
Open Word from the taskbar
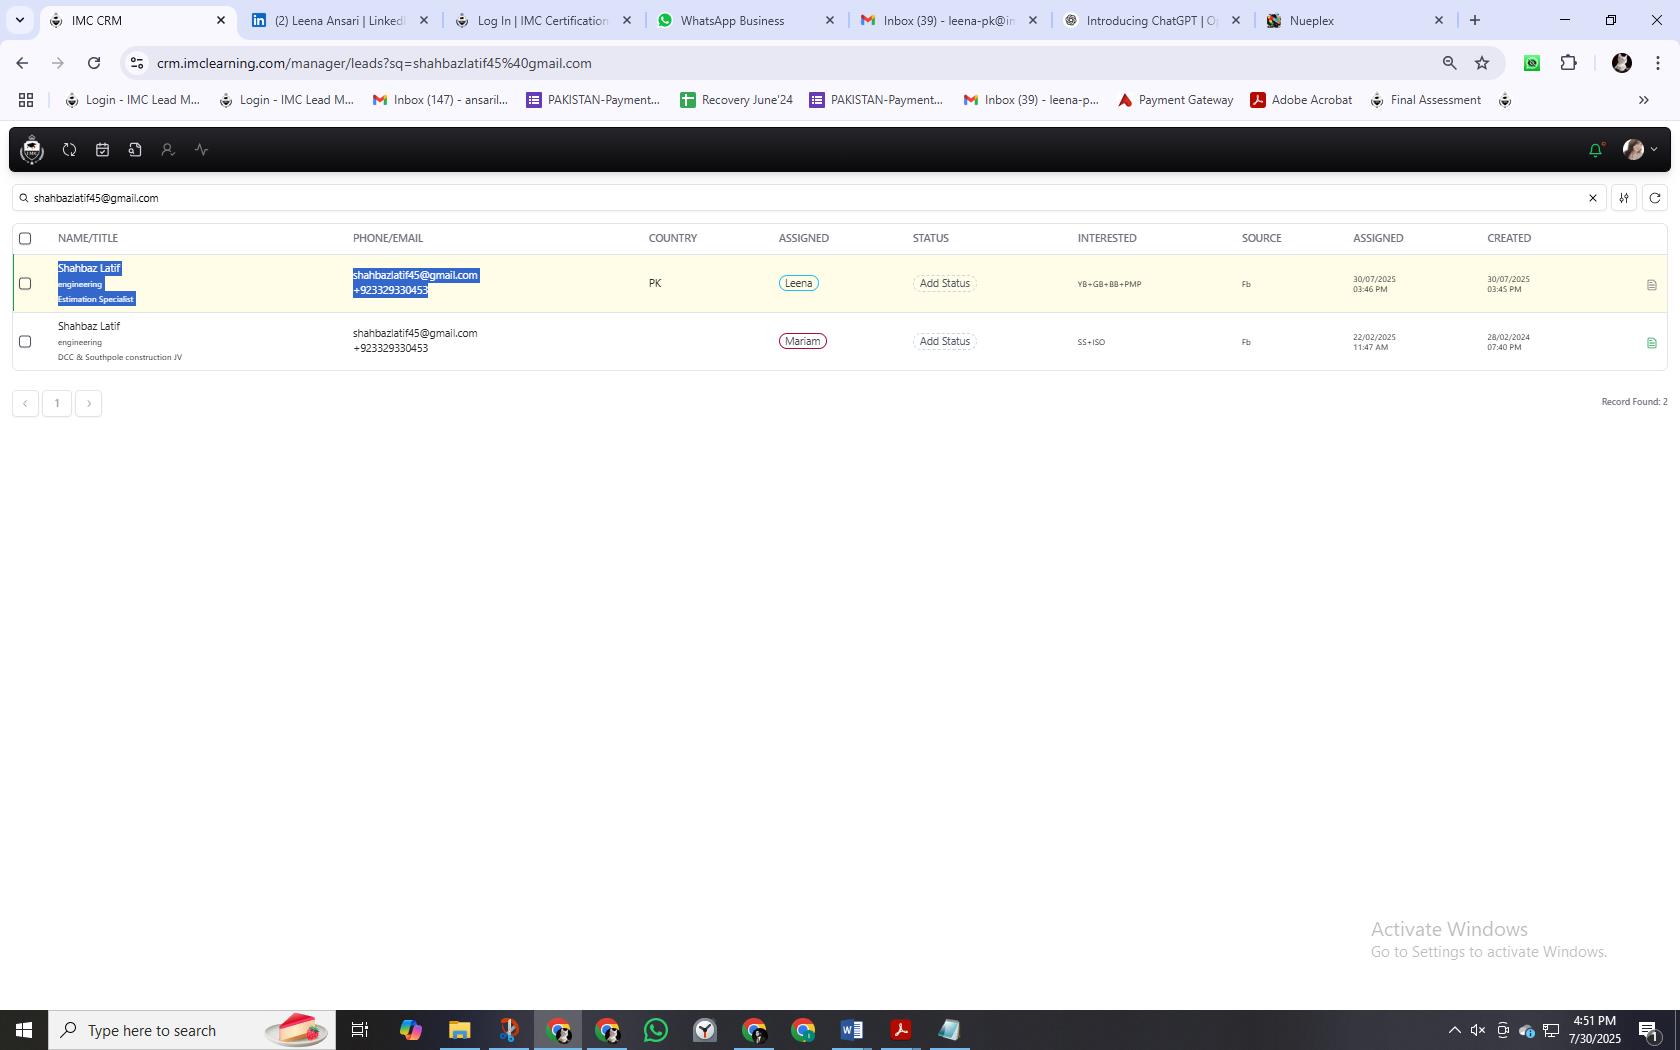pyautogui.click(x=852, y=1030)
